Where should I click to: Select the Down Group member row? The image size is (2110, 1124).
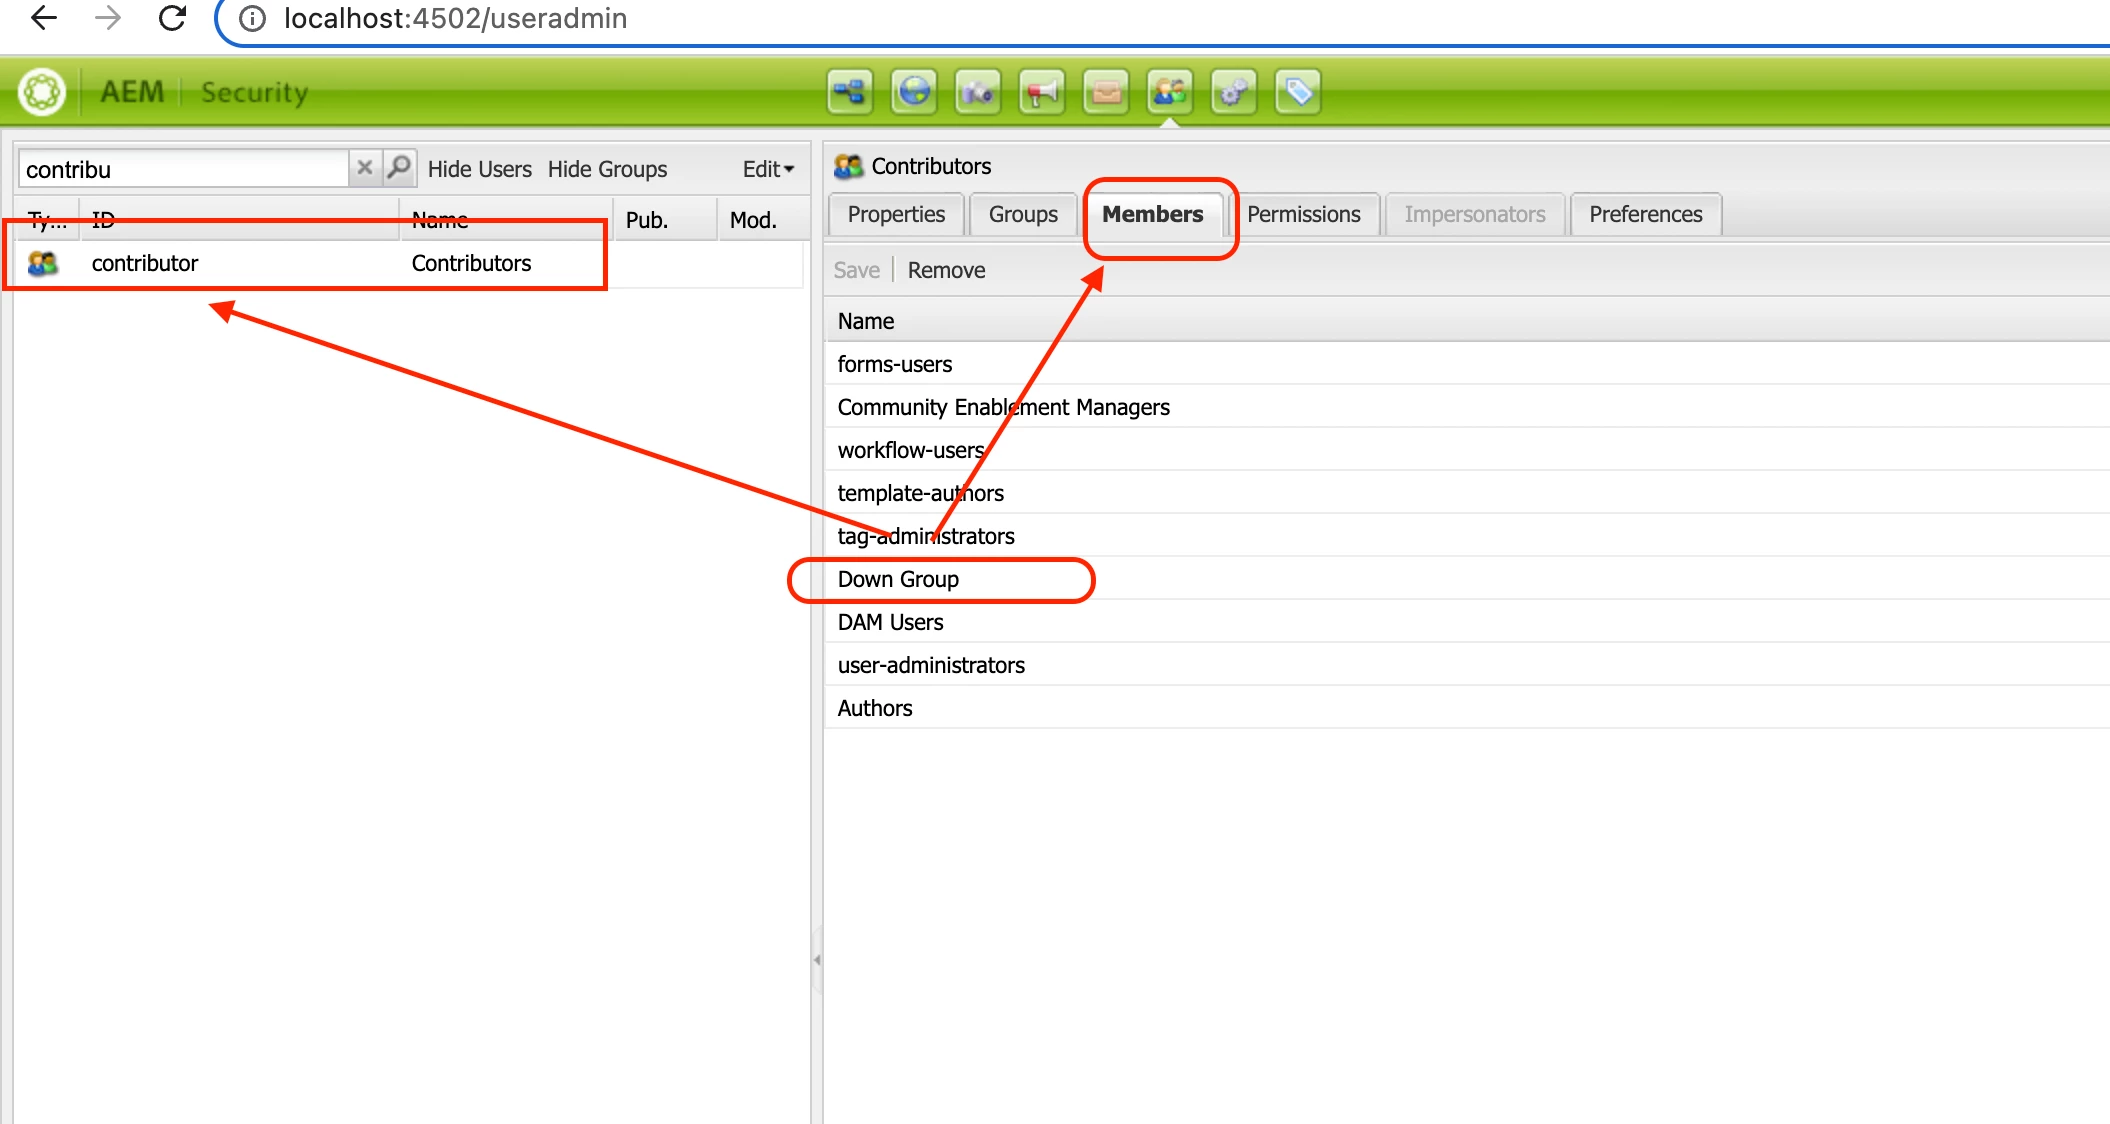pos(898,579)
